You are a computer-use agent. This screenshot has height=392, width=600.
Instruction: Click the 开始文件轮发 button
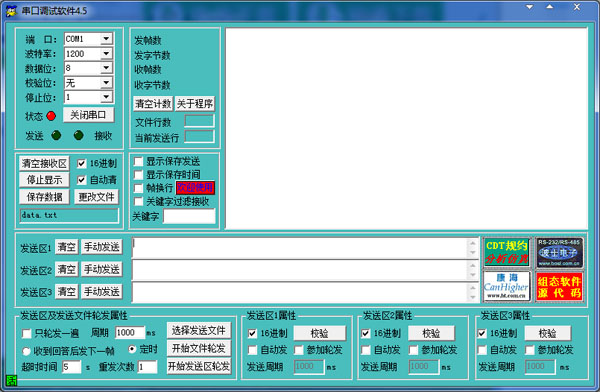click(x=199, y=348)
